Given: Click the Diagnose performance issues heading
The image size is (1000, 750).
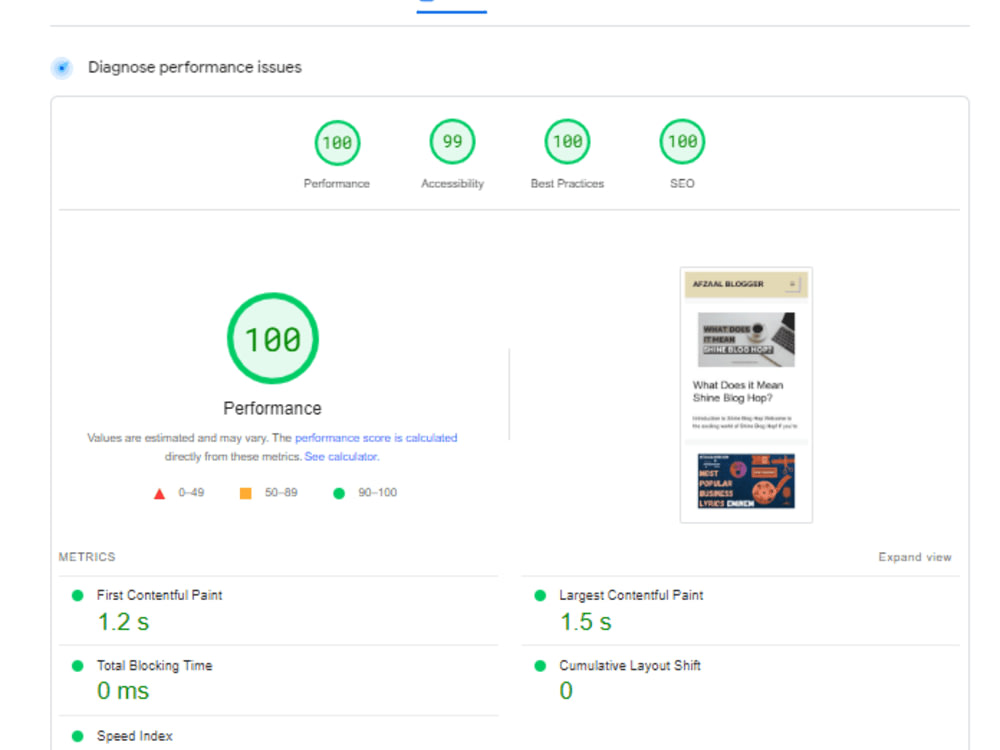Looking at the screenshot, I should (x=195, y=67).
